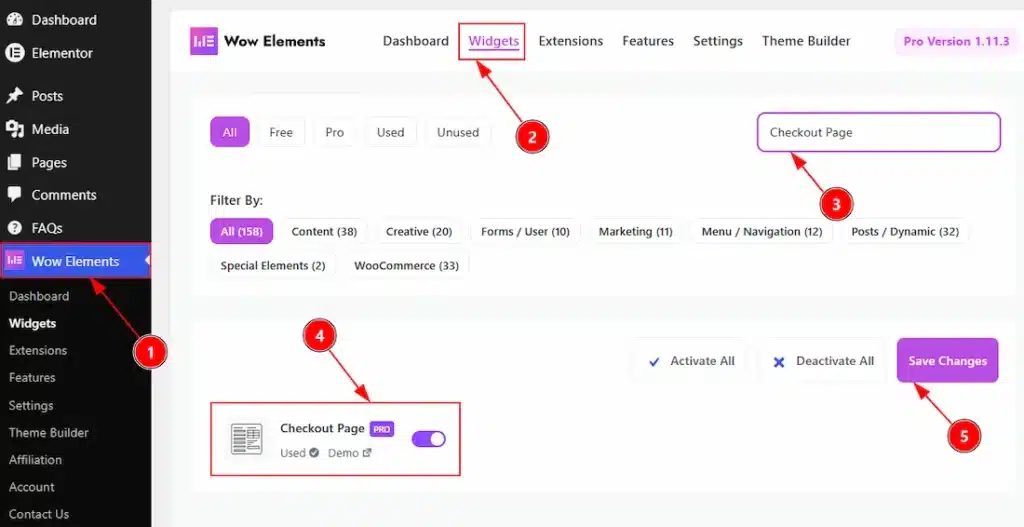
Task: Click the Pages icon in sidebar
Action: 14,162
